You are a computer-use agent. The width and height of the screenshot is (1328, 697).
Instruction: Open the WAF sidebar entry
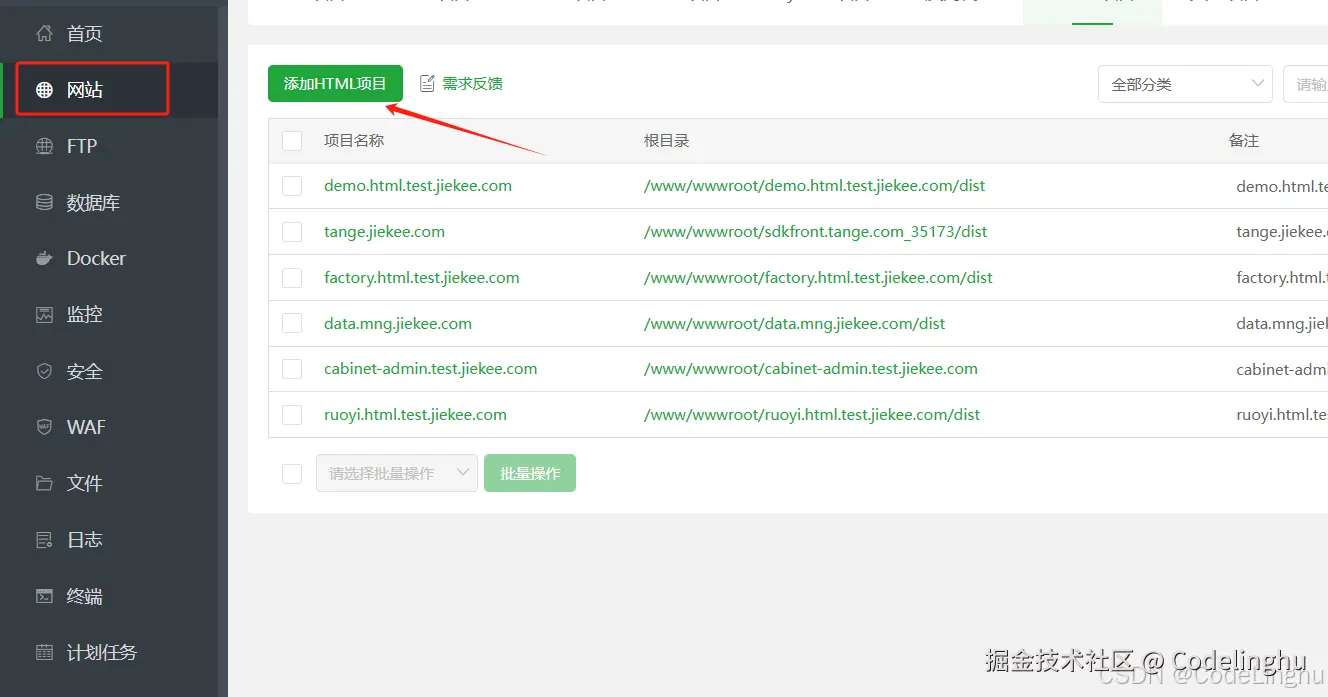coord(109,427)
